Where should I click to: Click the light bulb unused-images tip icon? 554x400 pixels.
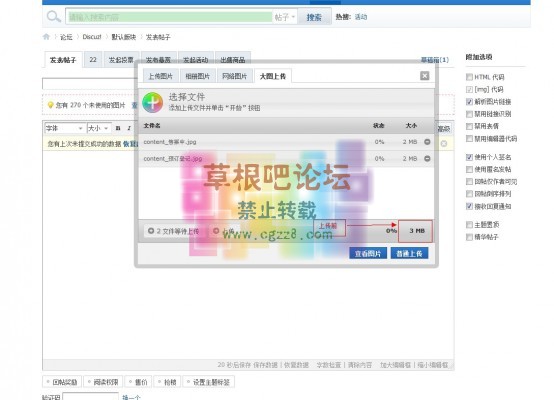pyautogui.click(x=51, y=105)
